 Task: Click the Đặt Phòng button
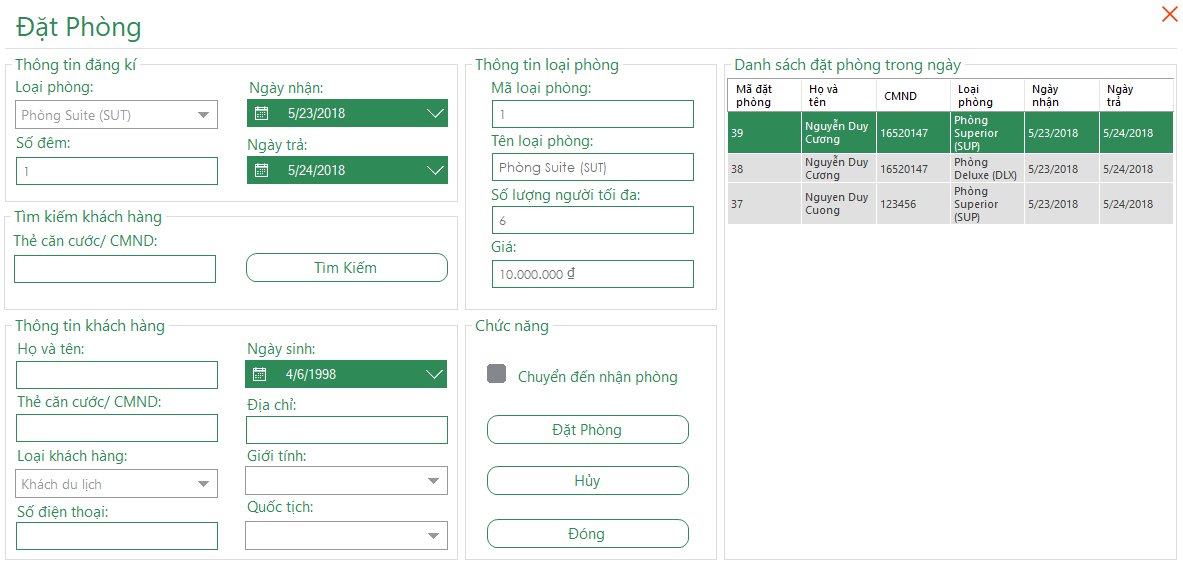(587, 430)
